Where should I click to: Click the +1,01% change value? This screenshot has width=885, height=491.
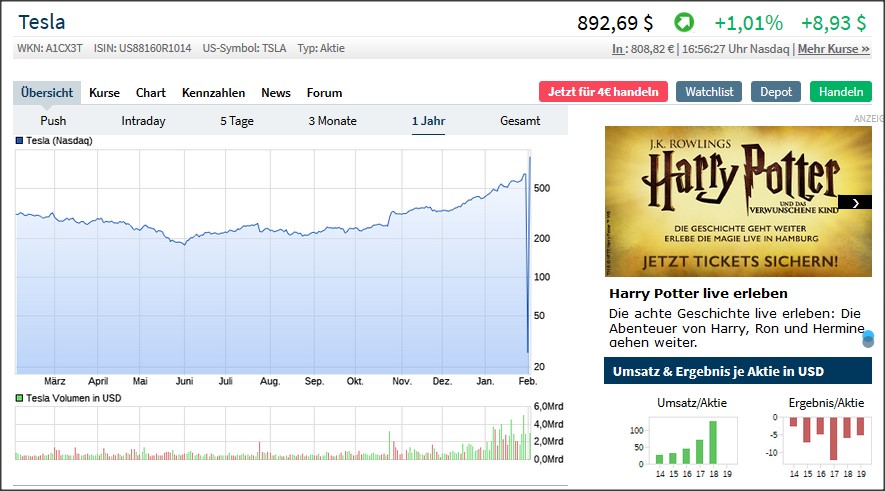749,23
